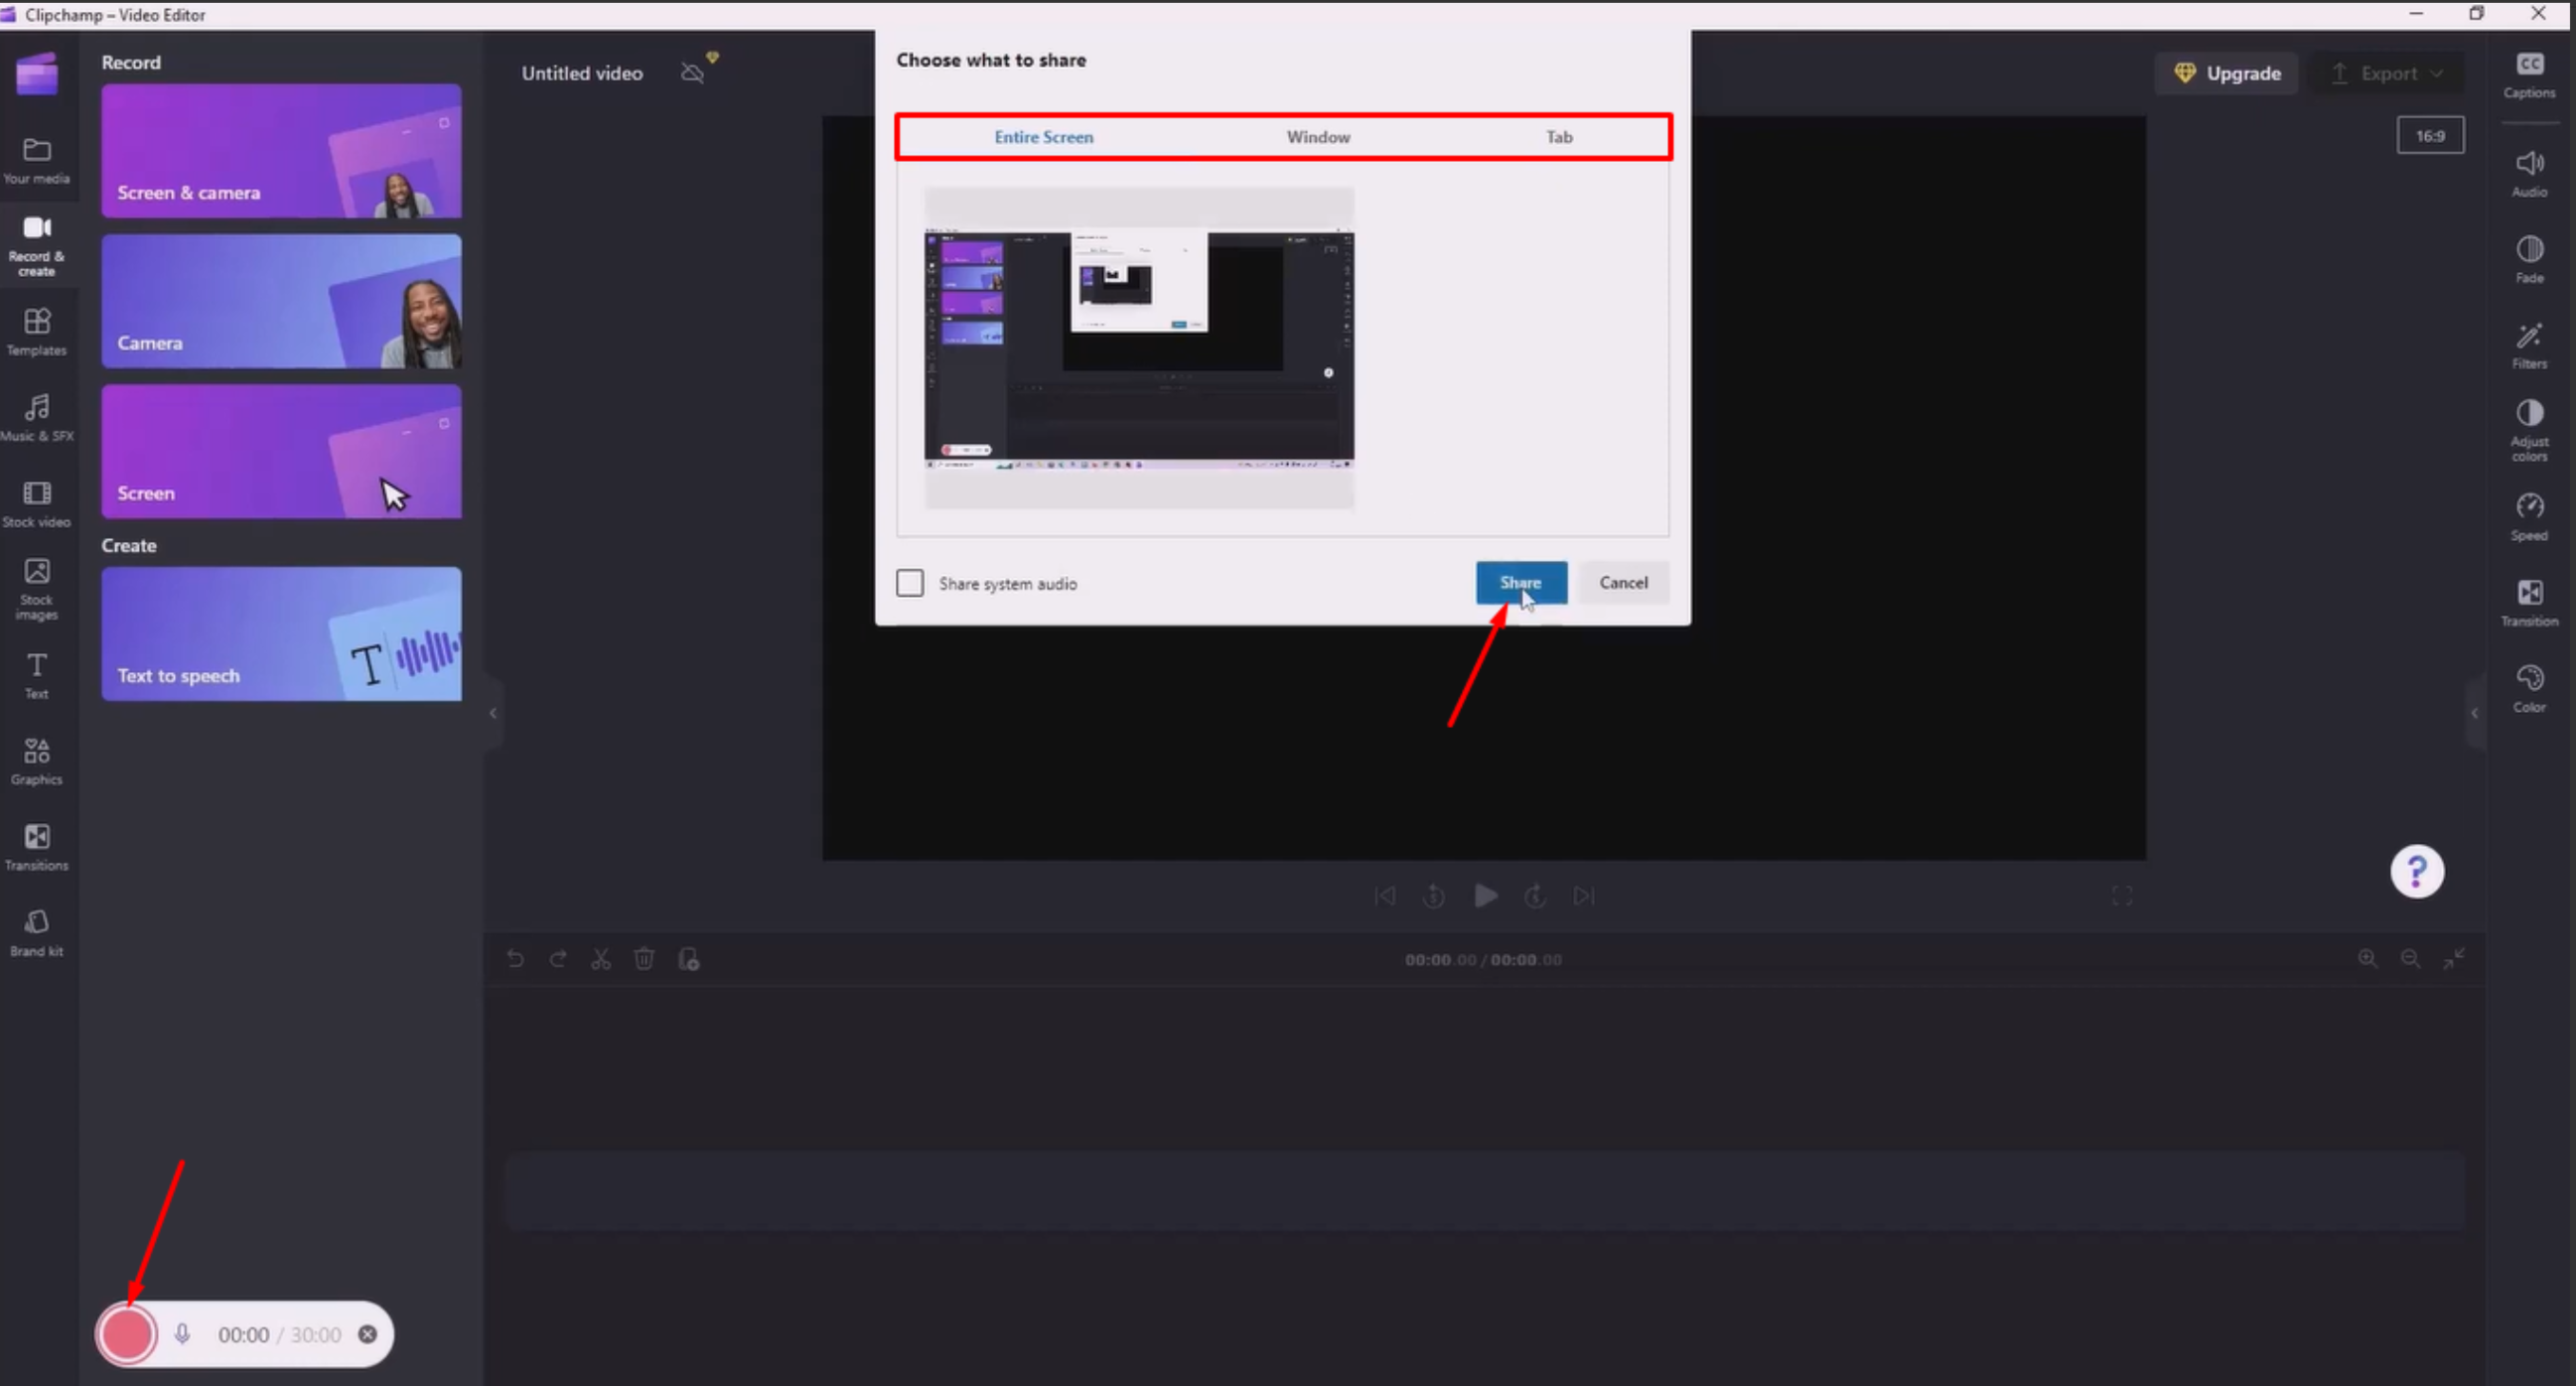Toggle the camera icon beside Untitled video
The height and width of the screenshot is (1386, 2576).
(690, 71)
